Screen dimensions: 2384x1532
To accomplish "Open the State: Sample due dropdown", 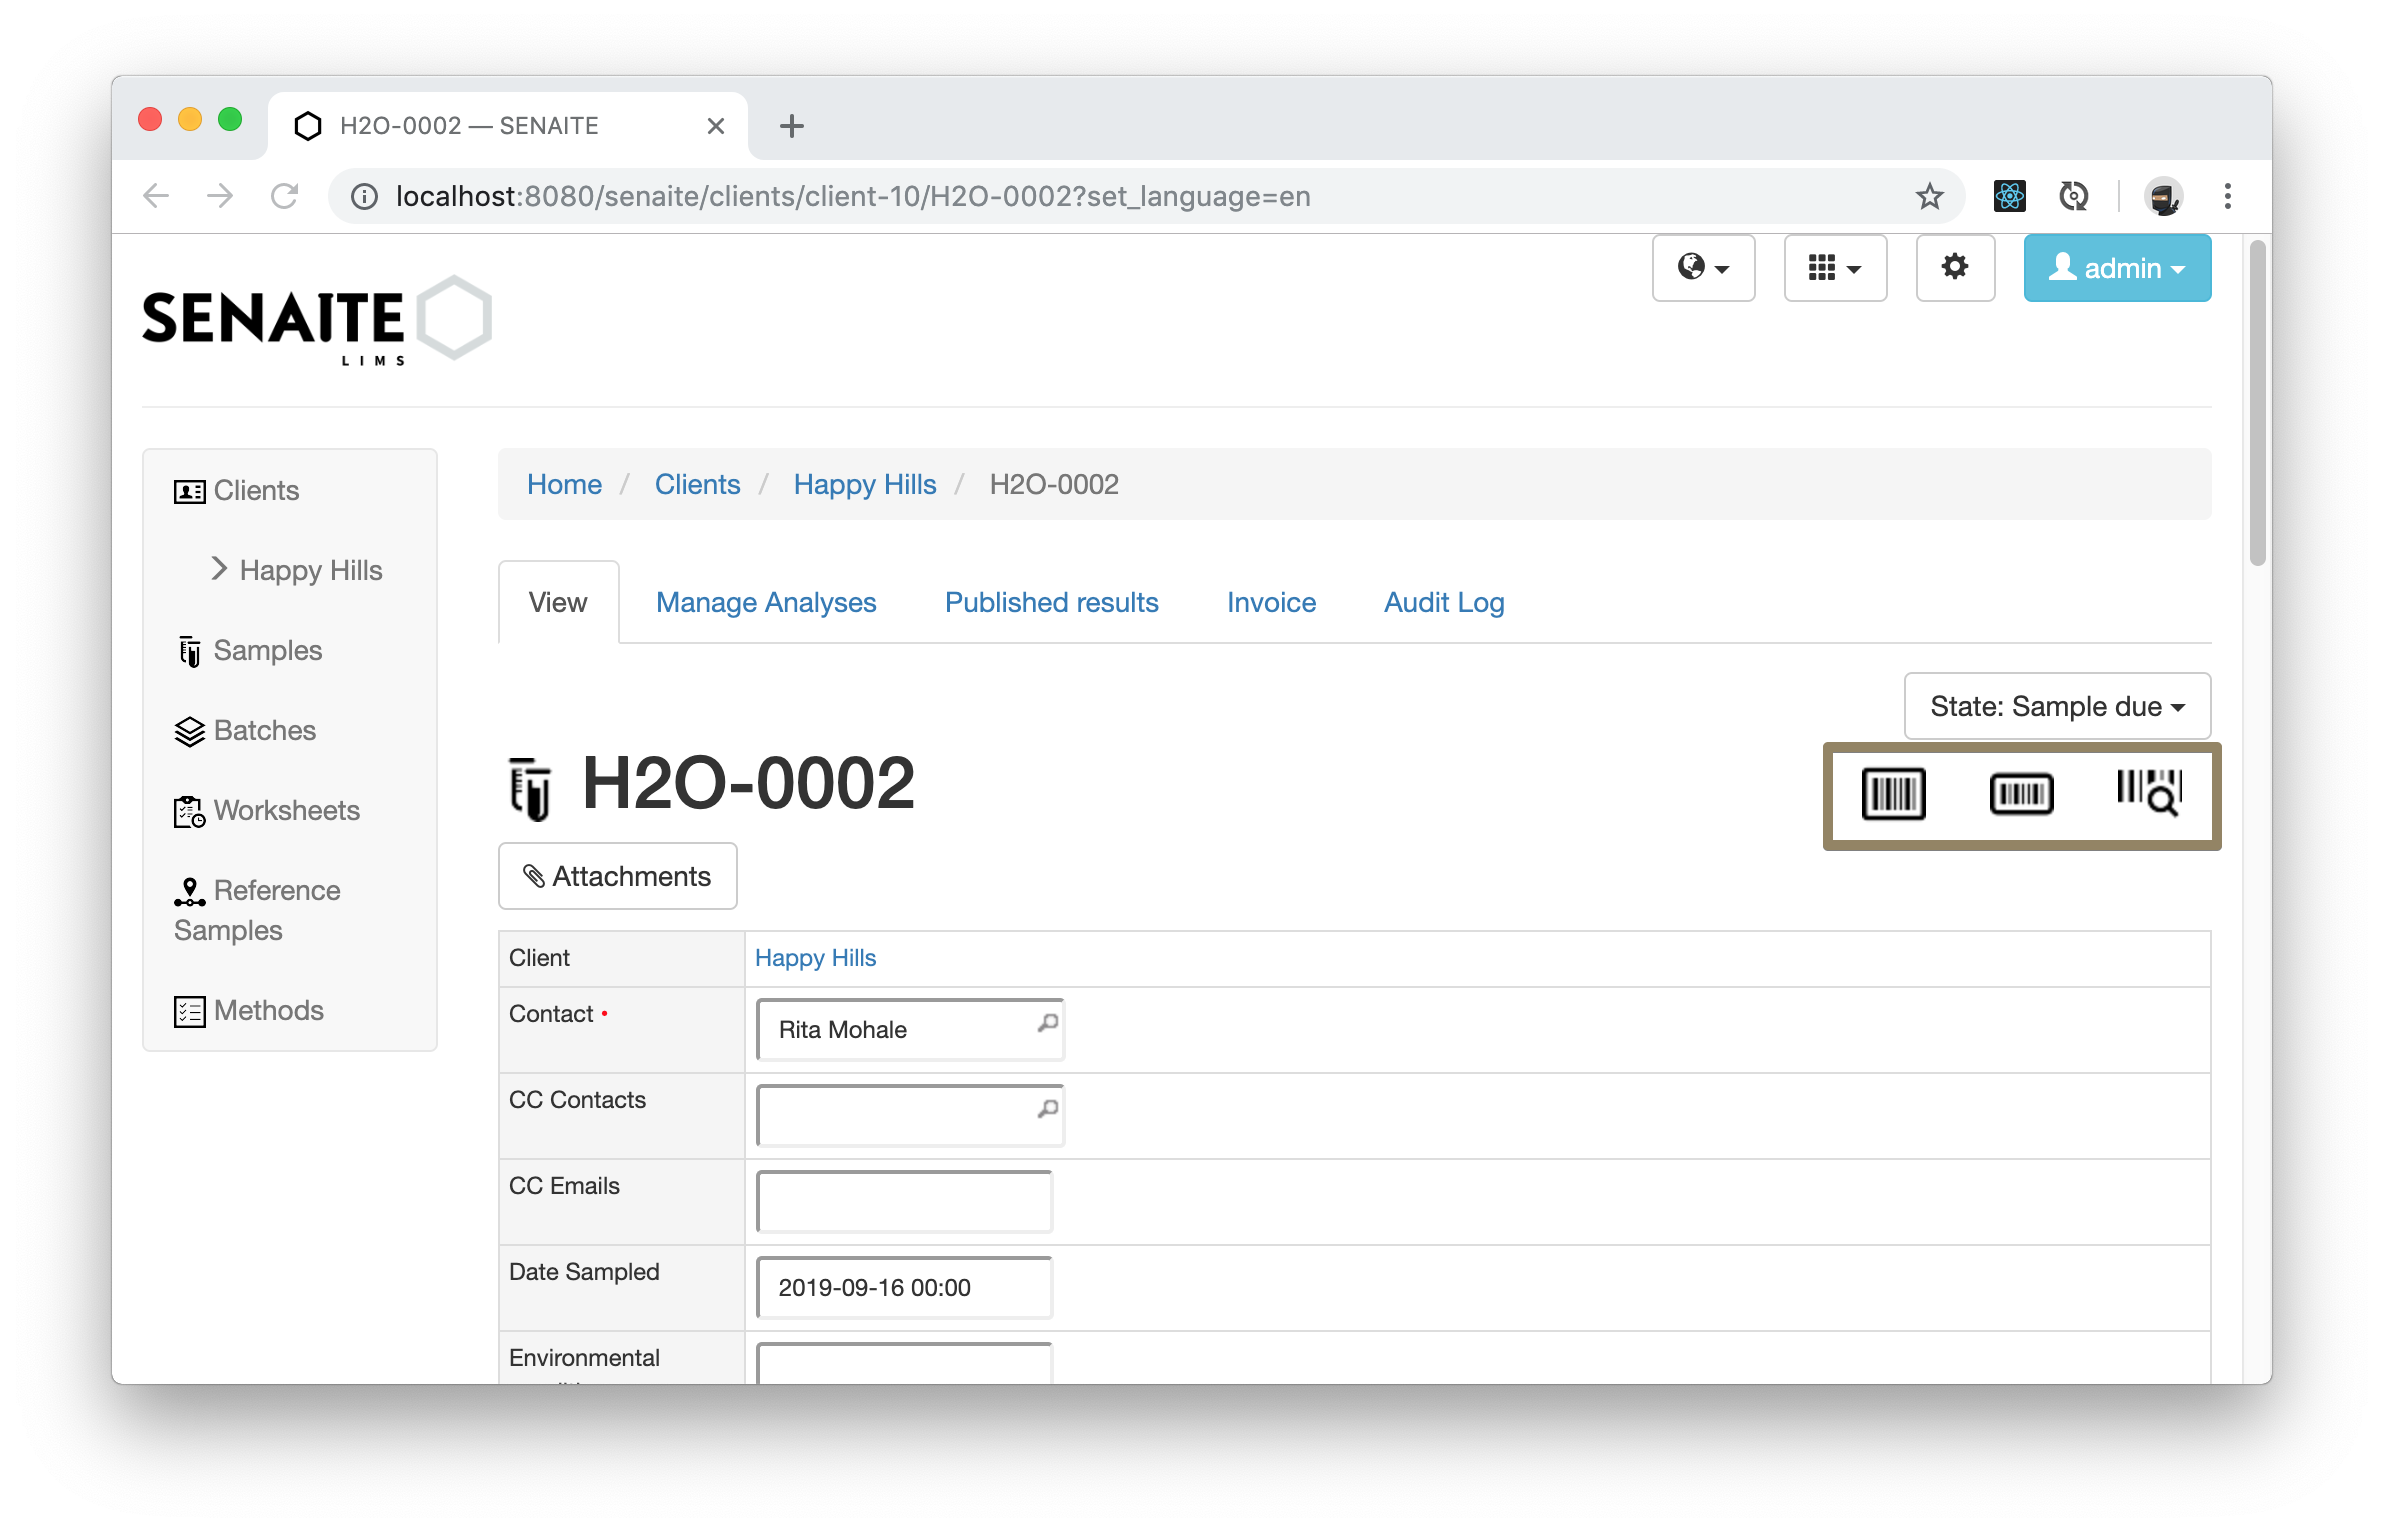I will tap(2056, 706).
